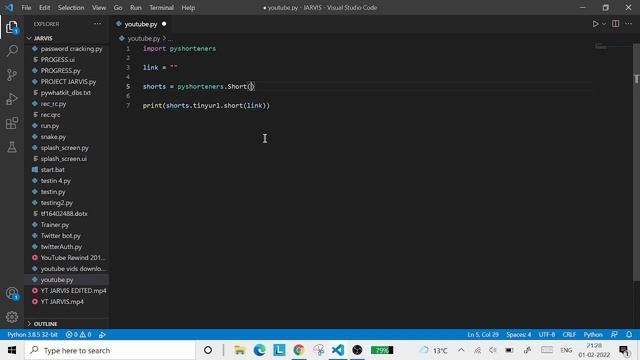Open pywhatkit_dbs.txt file
The height and width of the screenshot is (360, 640).
point(66,93)
